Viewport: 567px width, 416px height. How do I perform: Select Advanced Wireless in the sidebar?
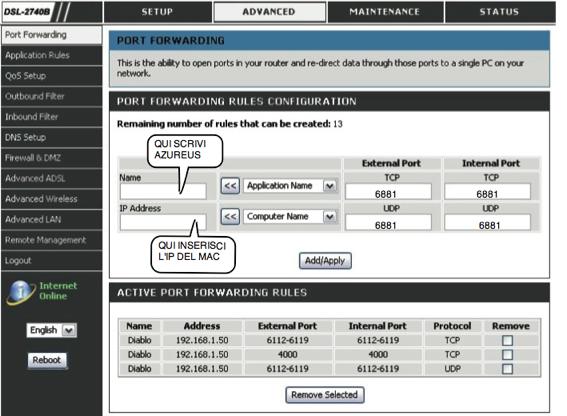tap(52, 199)
